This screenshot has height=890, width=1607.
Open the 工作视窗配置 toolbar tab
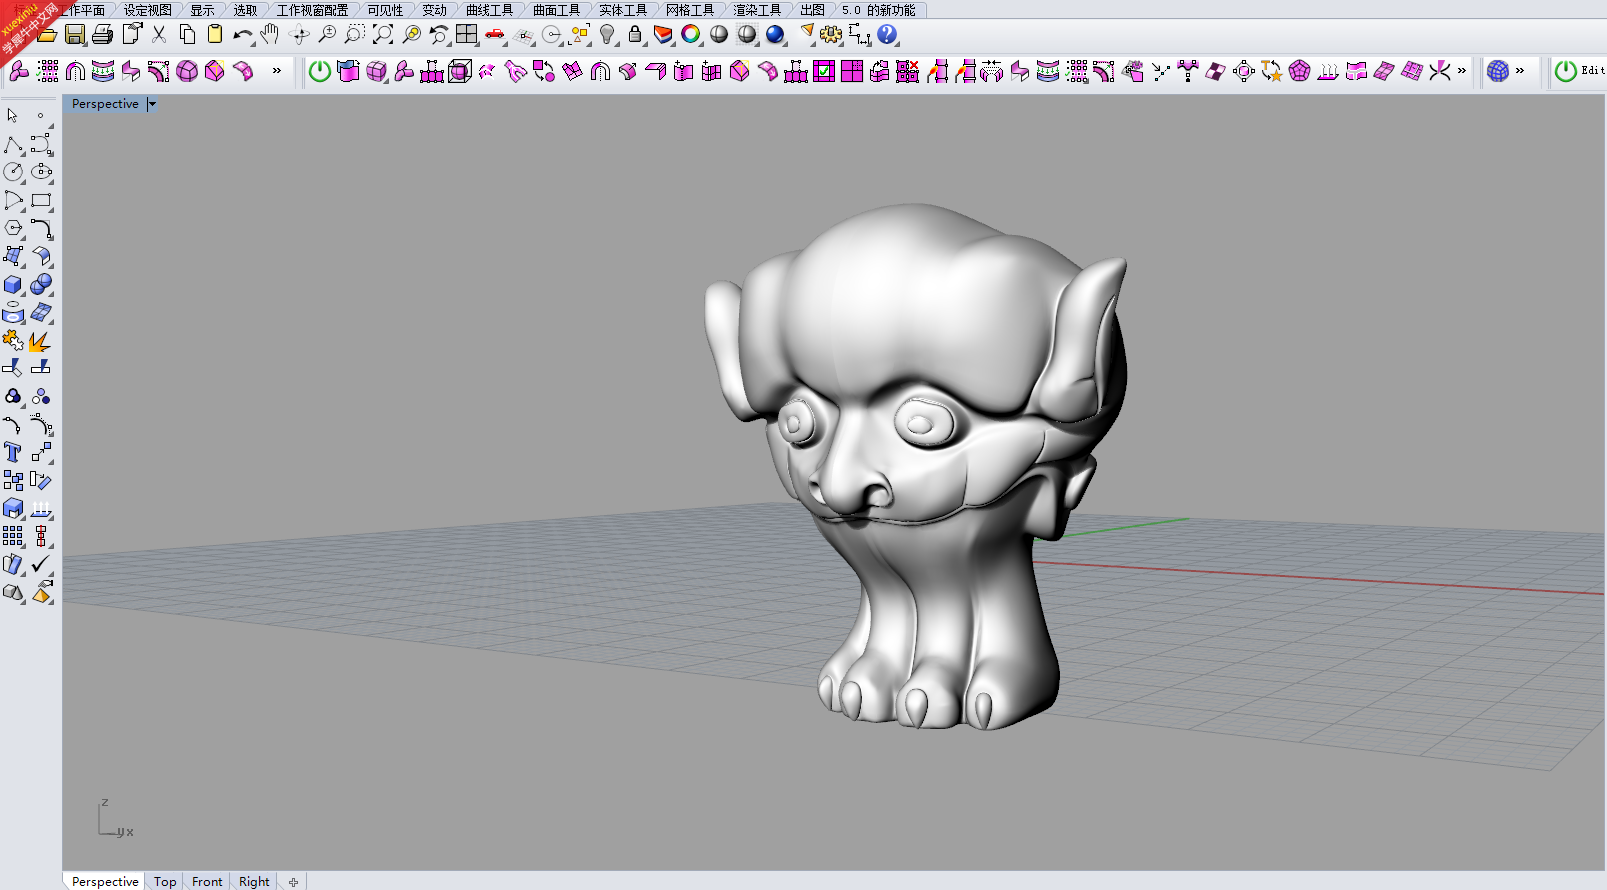pyautogui.click(x=313, y=10)
